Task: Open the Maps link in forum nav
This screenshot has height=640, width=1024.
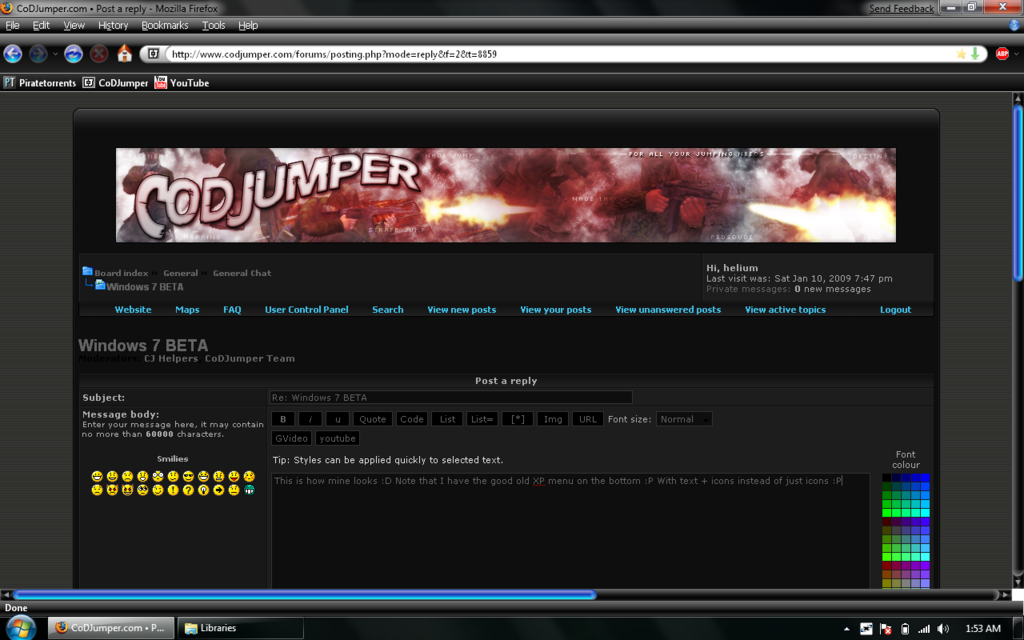Action: pos(187,310)
